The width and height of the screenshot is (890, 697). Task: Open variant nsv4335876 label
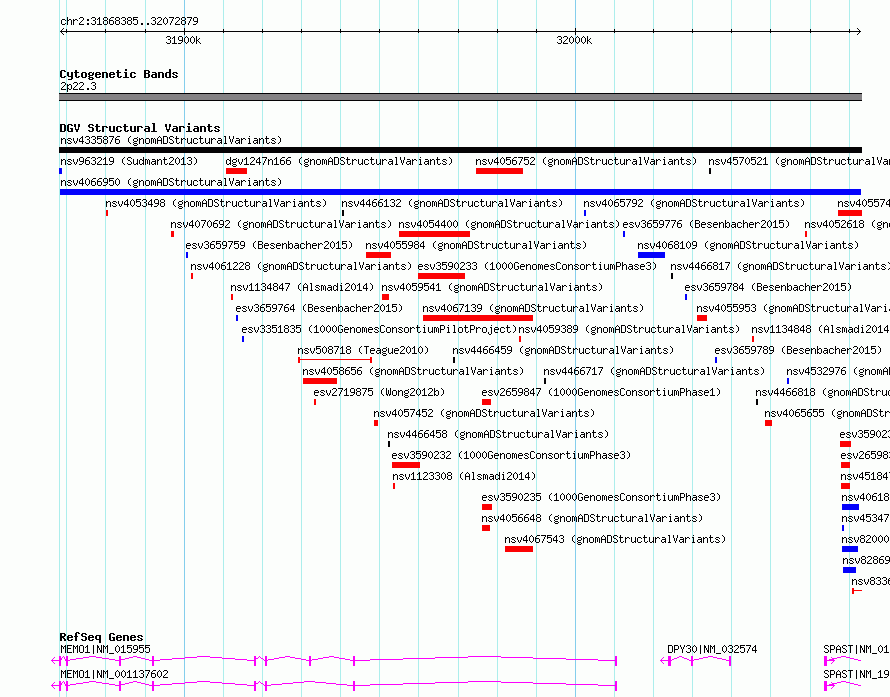coord(171,140)
